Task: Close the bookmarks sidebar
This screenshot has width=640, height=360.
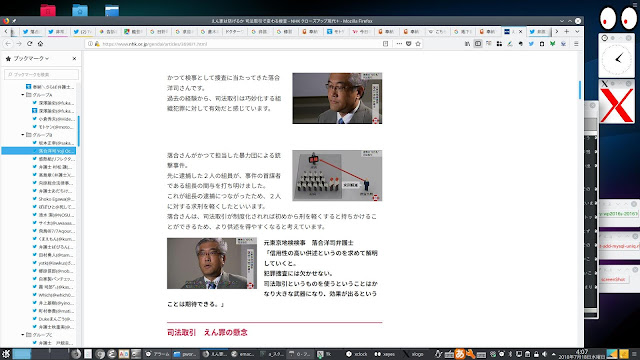Action: point(74,59)
